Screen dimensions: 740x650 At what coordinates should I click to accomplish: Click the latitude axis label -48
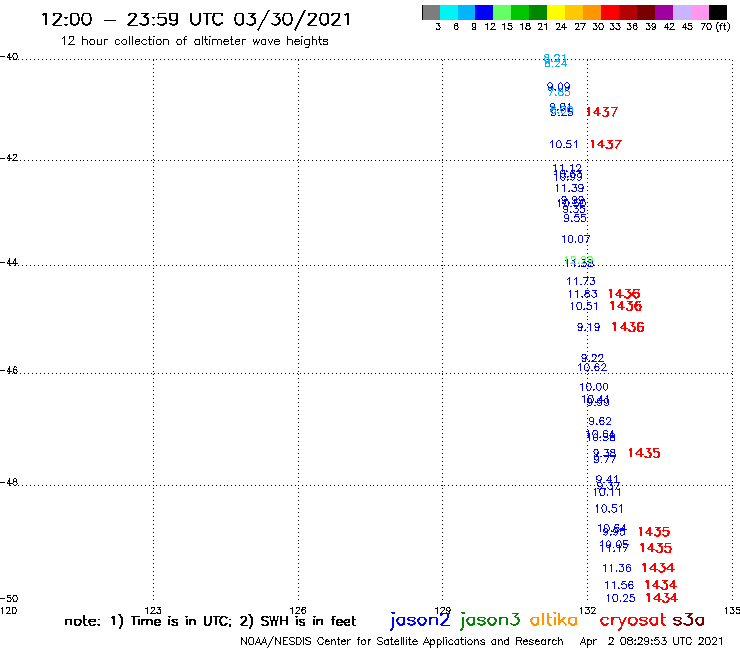point(9,482)
